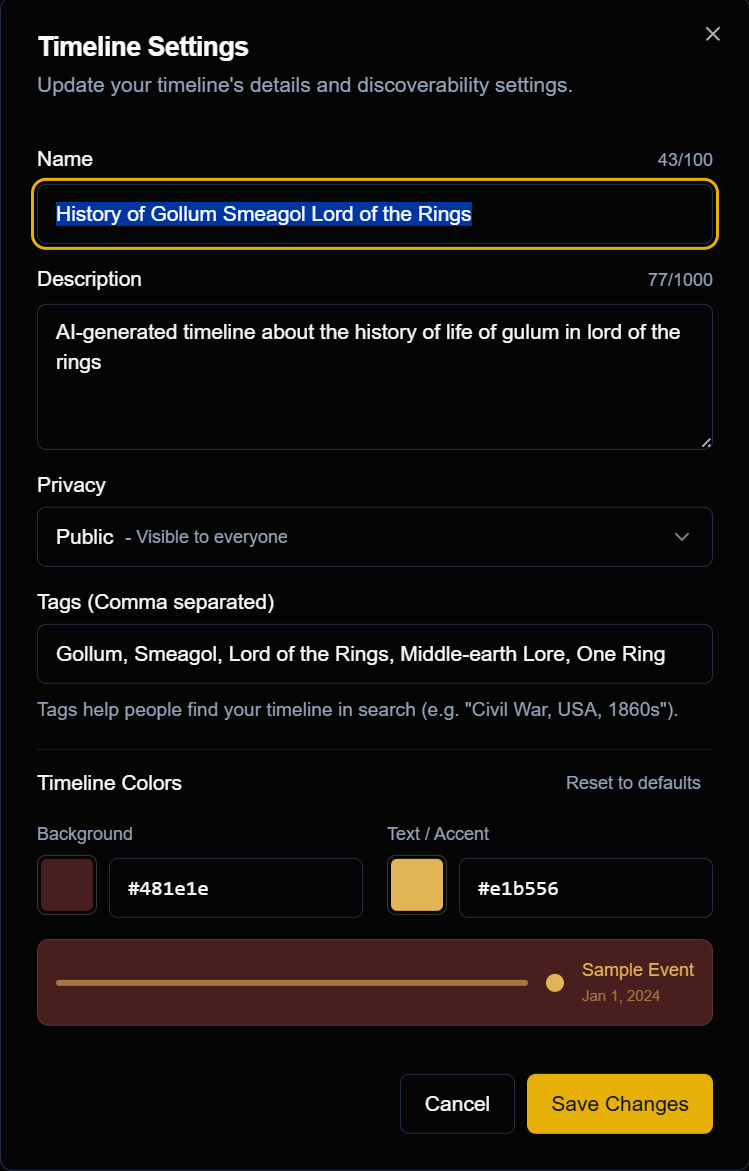Image resolution: width=749 pixels, height=1171 pixels.
Task: Click inside the Description text area
Action: click(375, 375)
